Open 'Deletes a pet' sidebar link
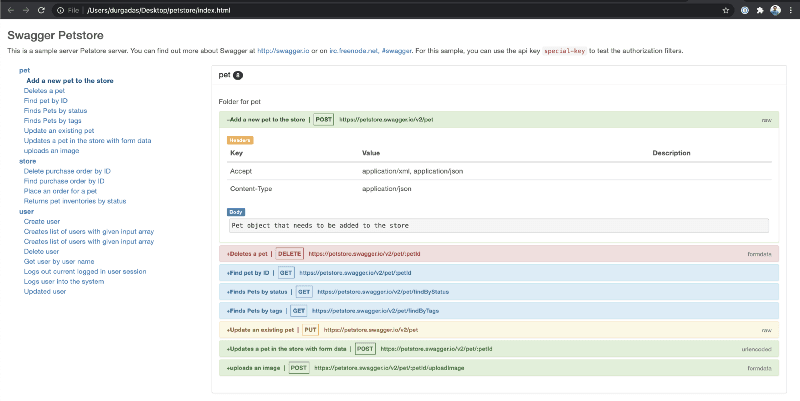Viewport: 800px width, 401px height. (44, 91)
